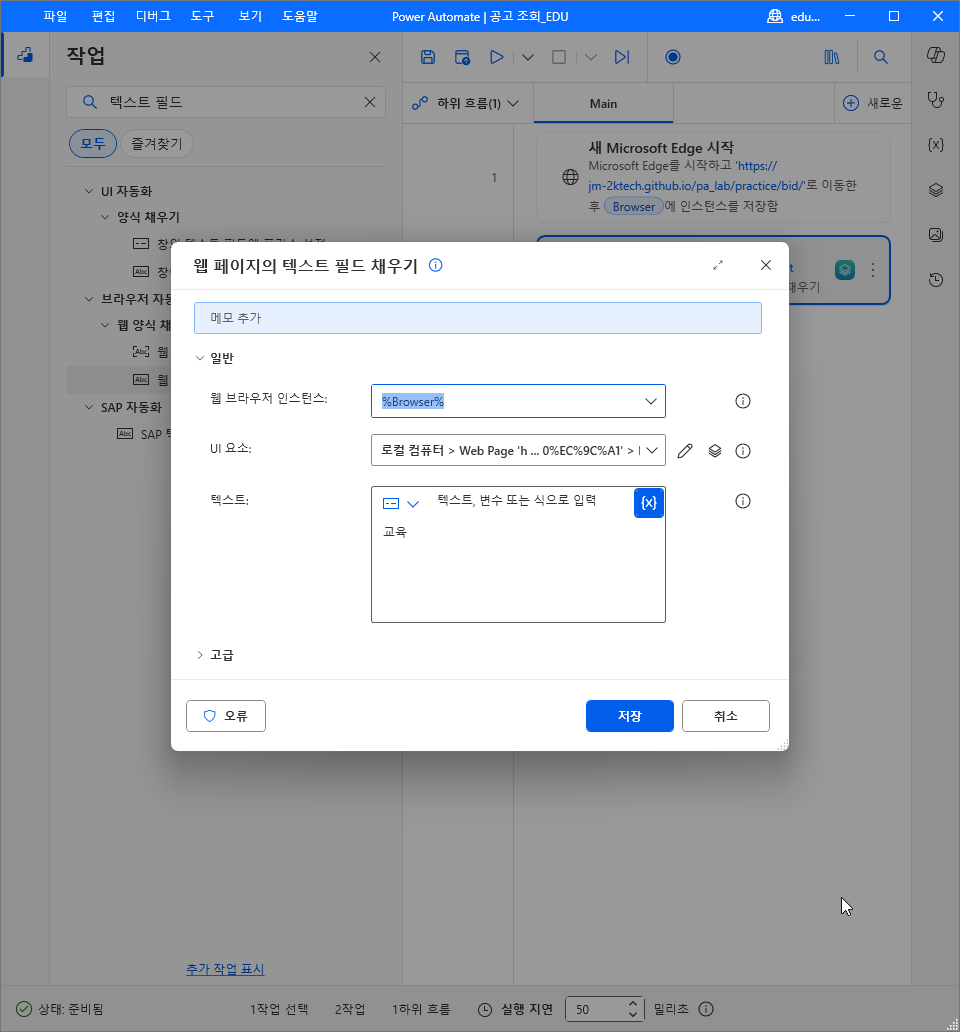Viewport: 960px width, 1032px height.
Task: Click the search flow magnifier icon
Action: (880, 57)
